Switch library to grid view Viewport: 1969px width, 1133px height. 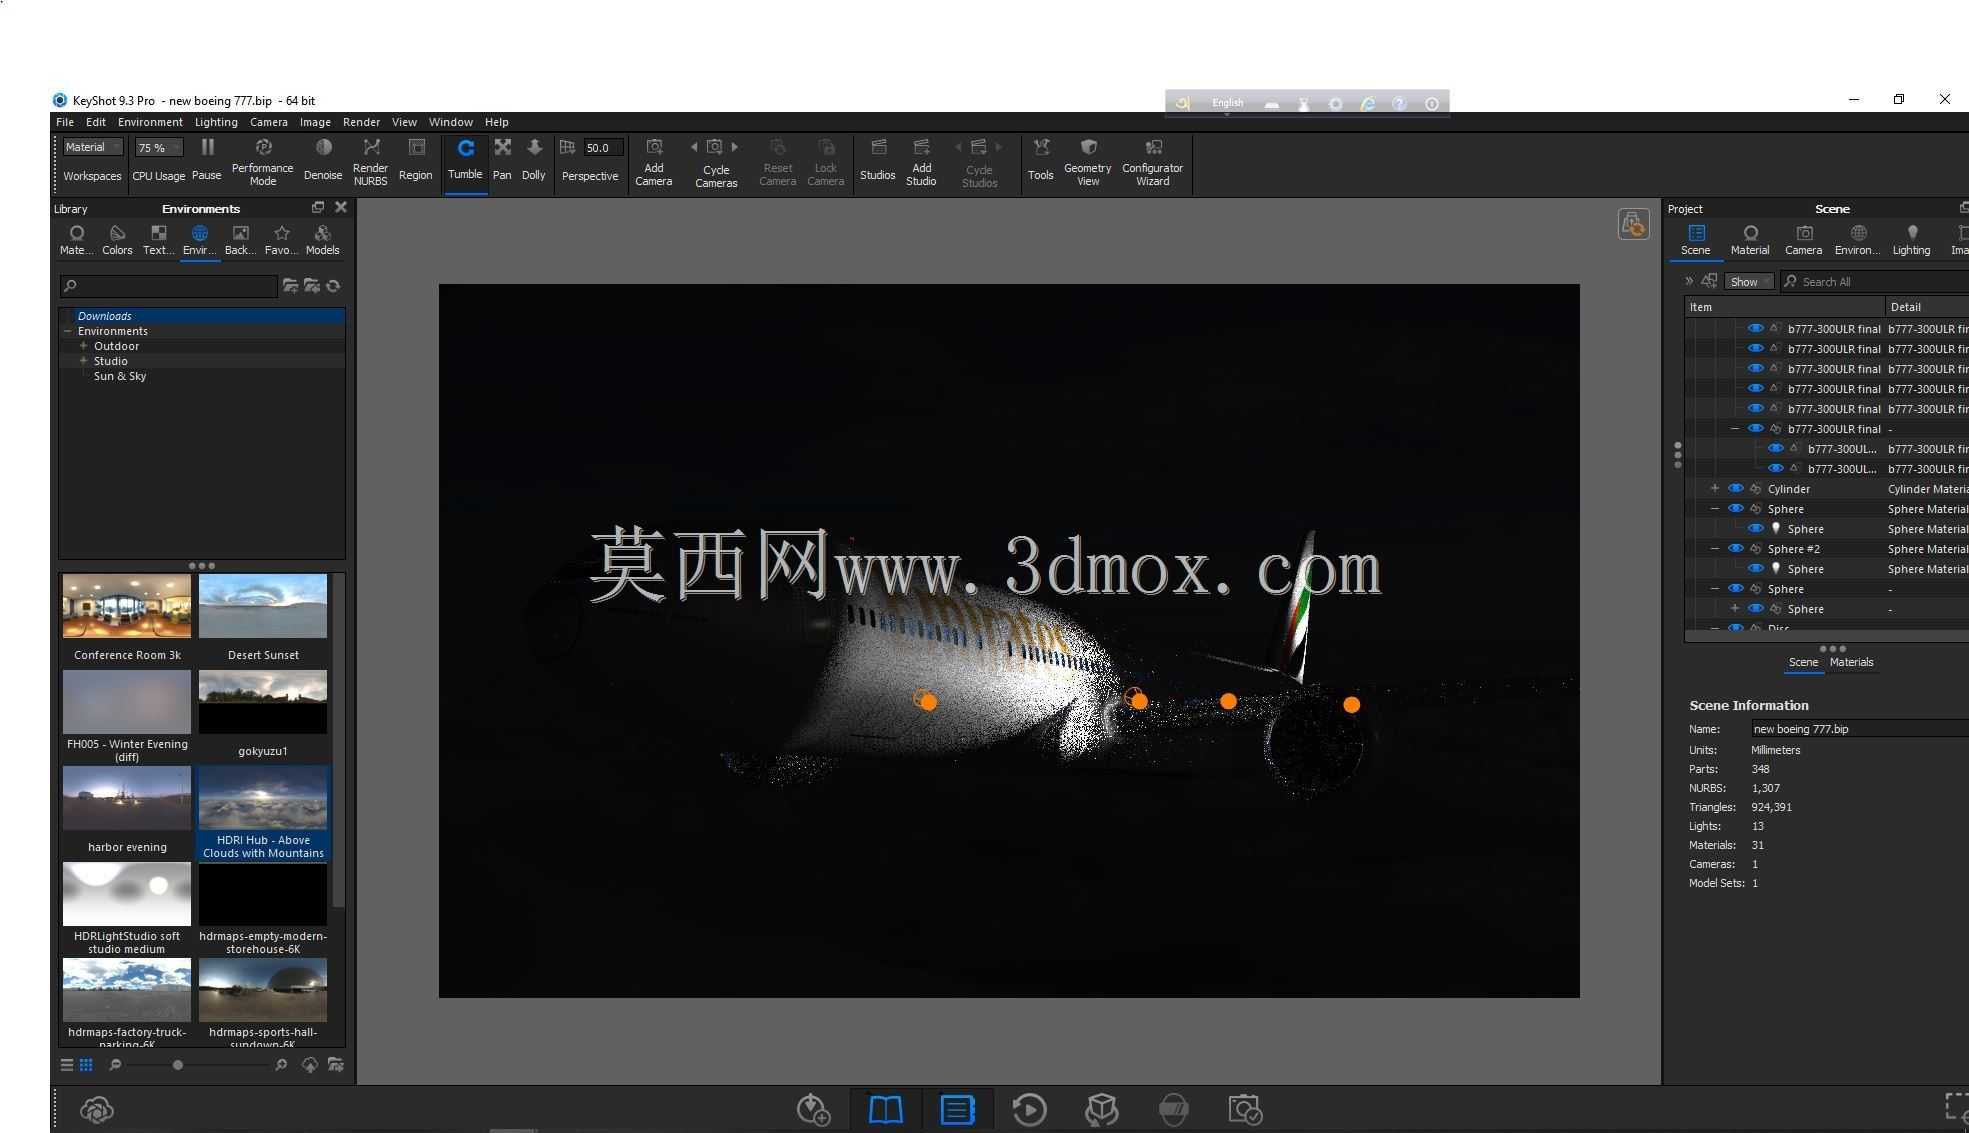point(86,1065)
